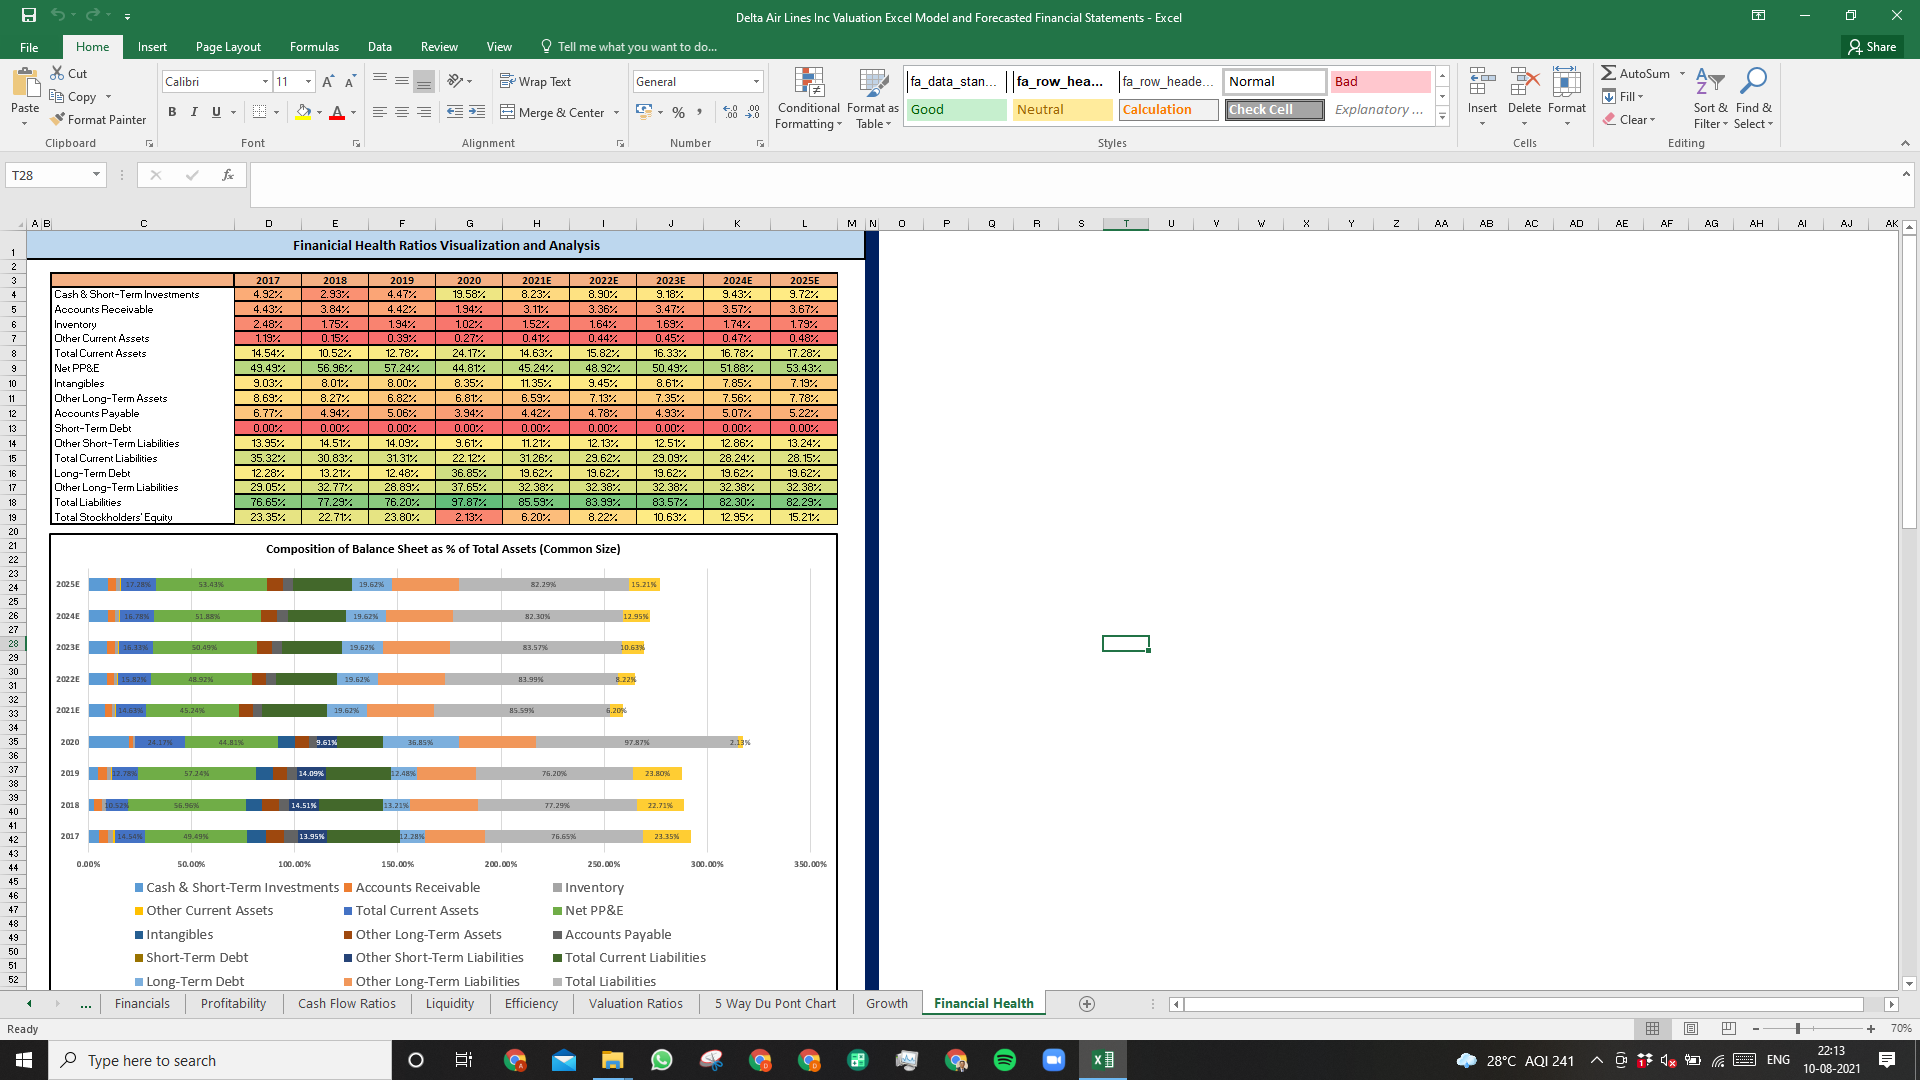
Task: Toggle Bold formatting
Action: tap(172, 112)
